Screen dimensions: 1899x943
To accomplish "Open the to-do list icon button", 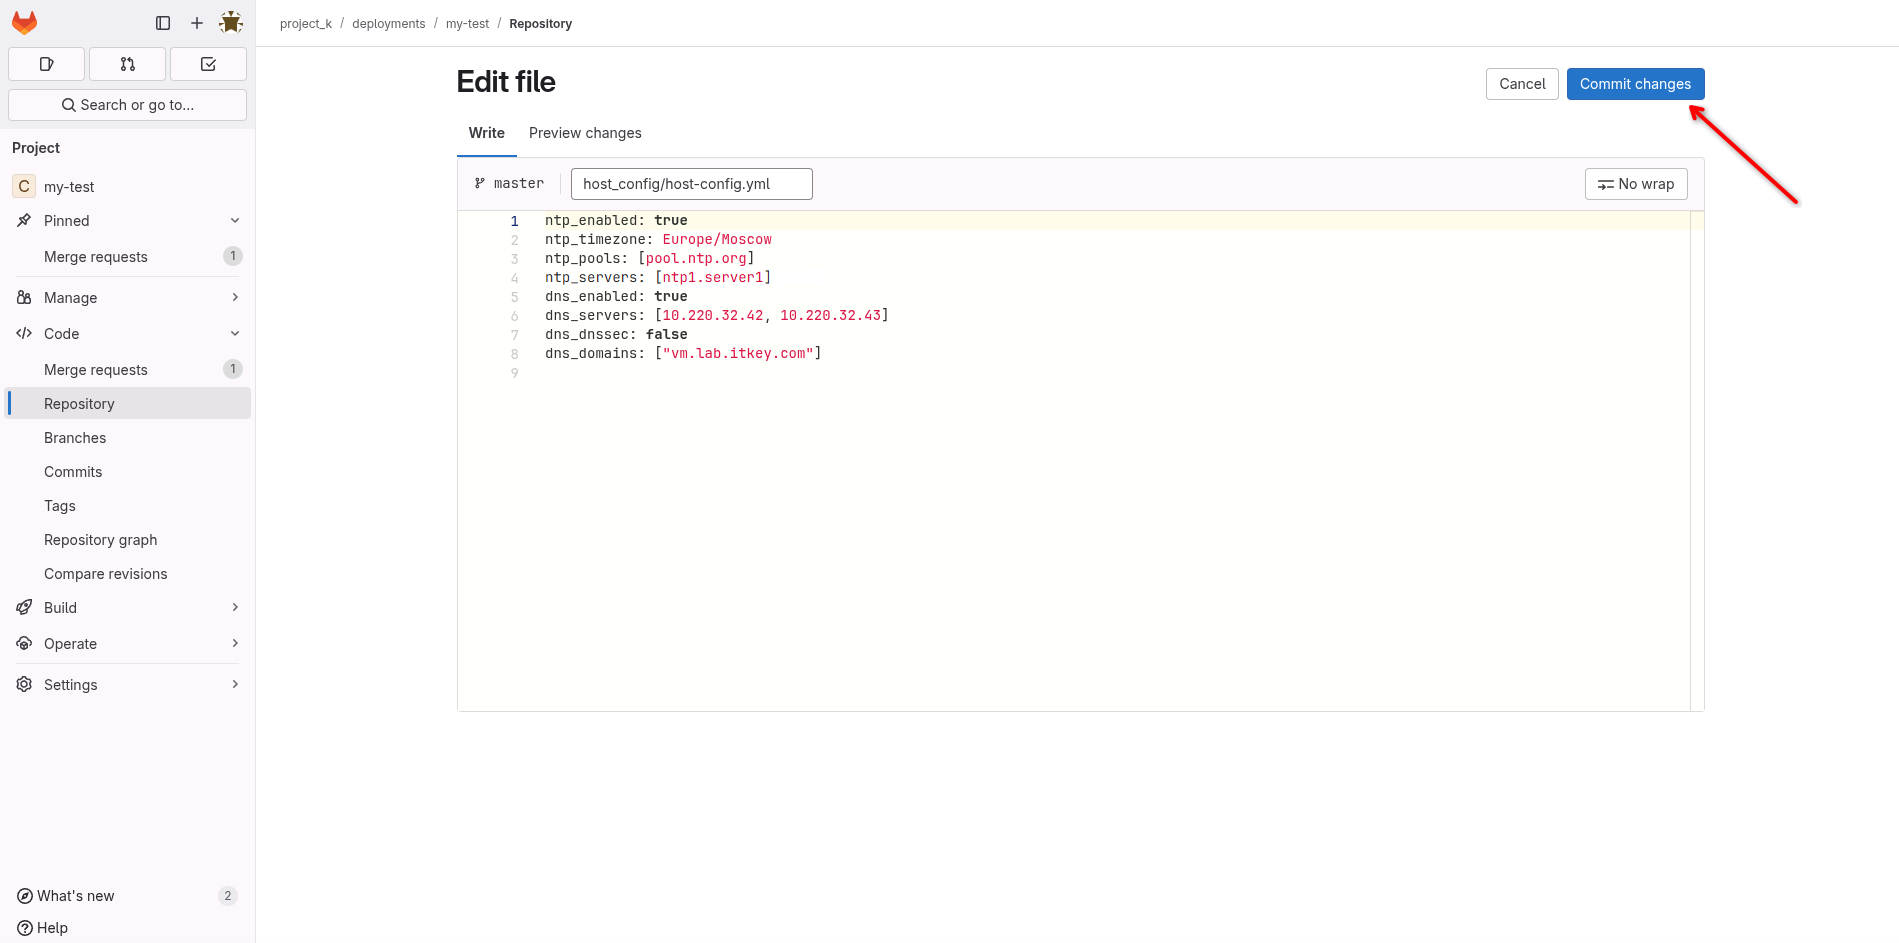I will click(x=208, y=64).
